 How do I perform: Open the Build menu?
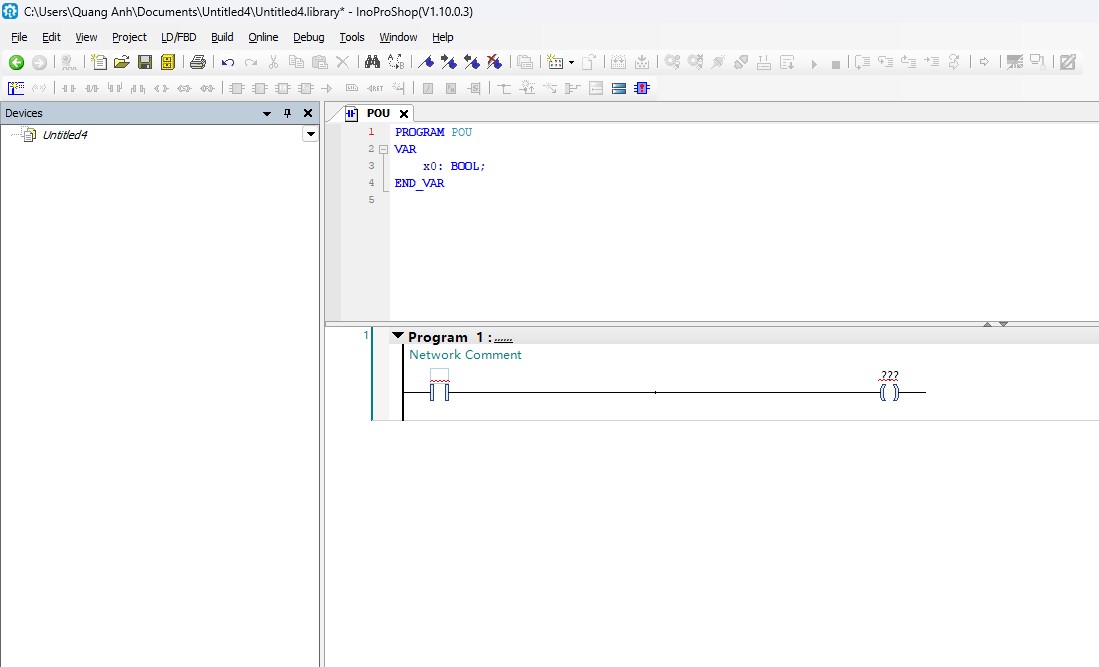click(222, 37)
